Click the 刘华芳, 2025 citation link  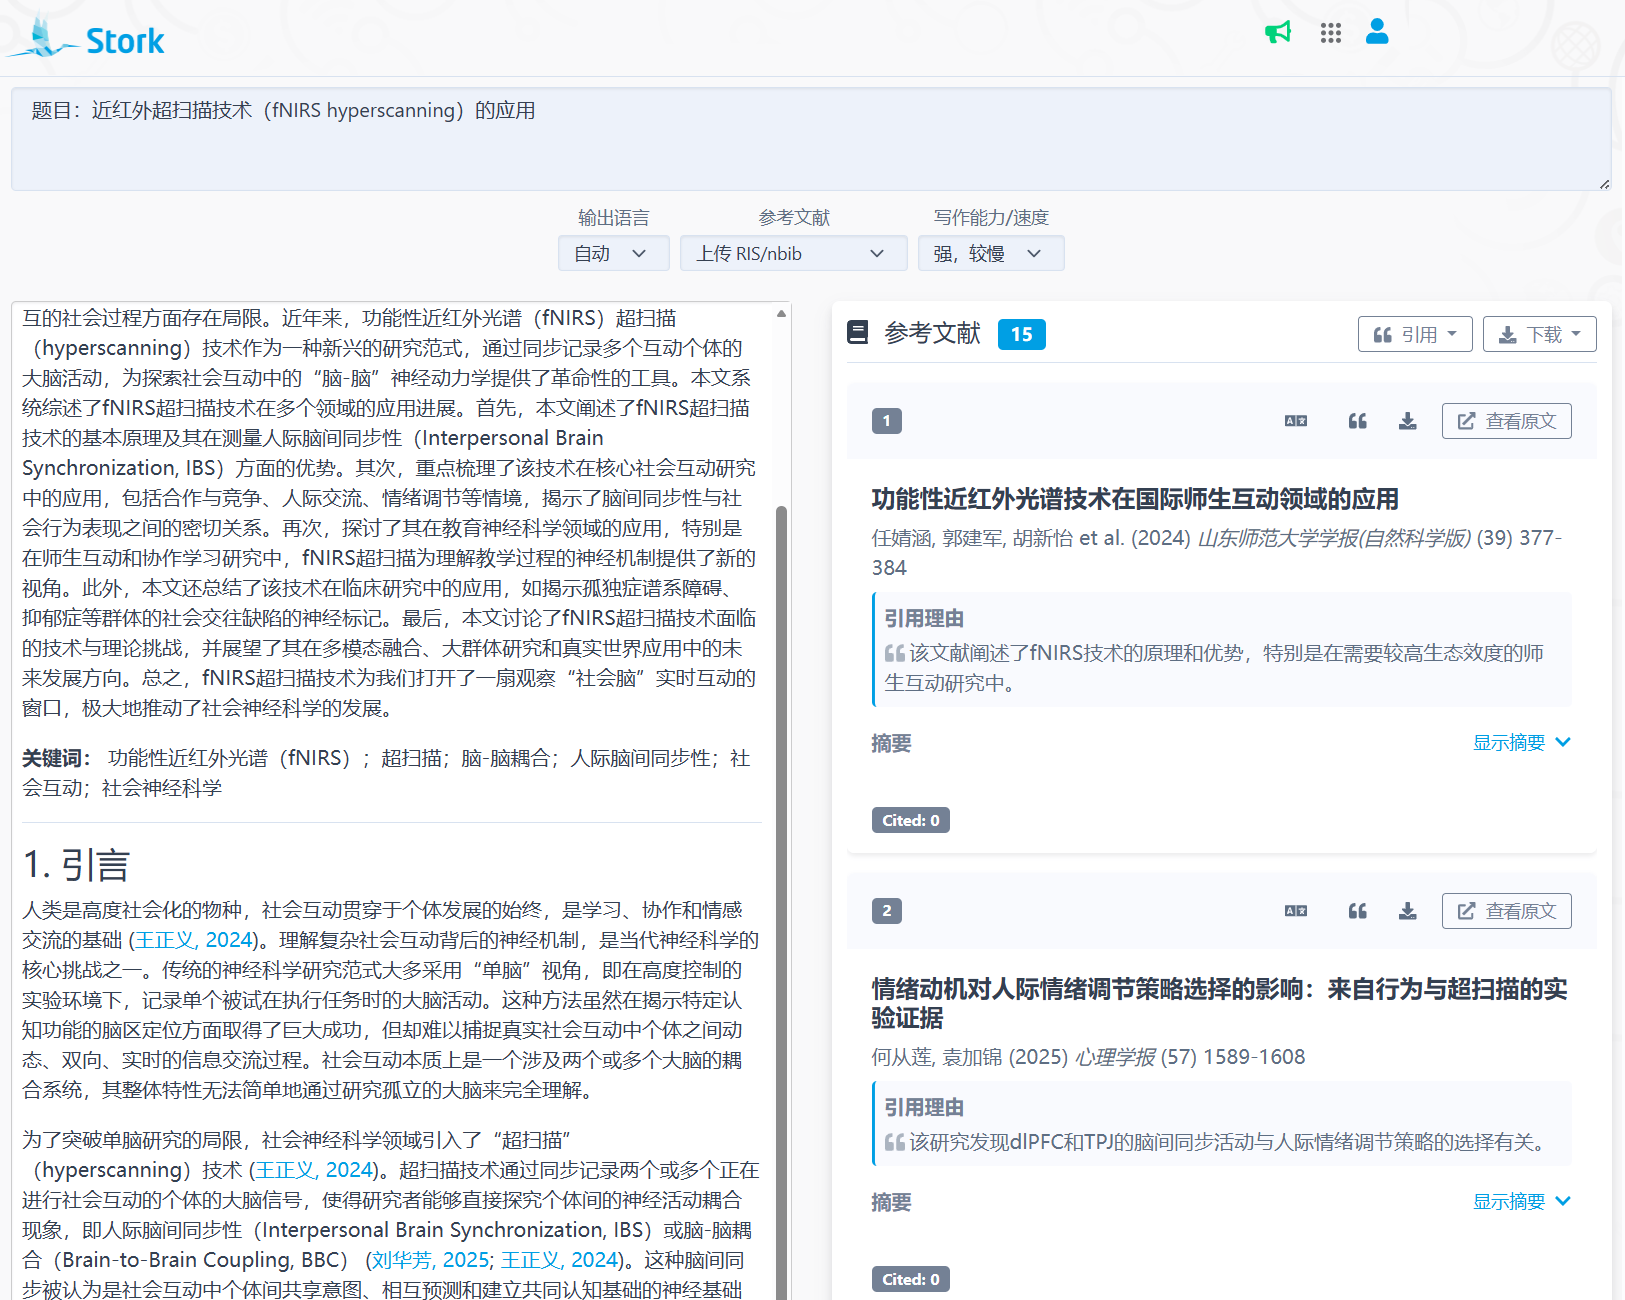(430, 1260)
